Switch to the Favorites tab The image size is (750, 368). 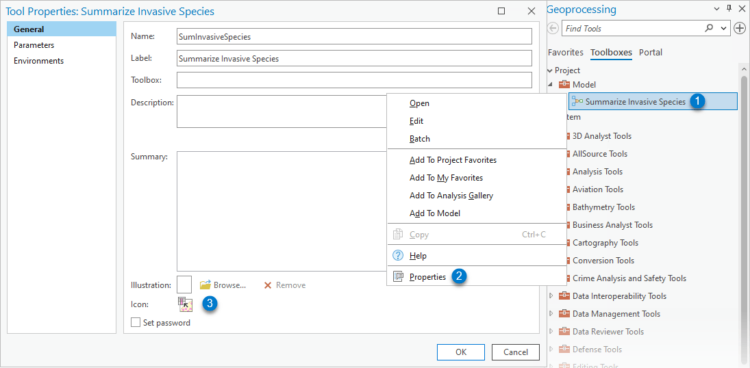click(565, 53)
